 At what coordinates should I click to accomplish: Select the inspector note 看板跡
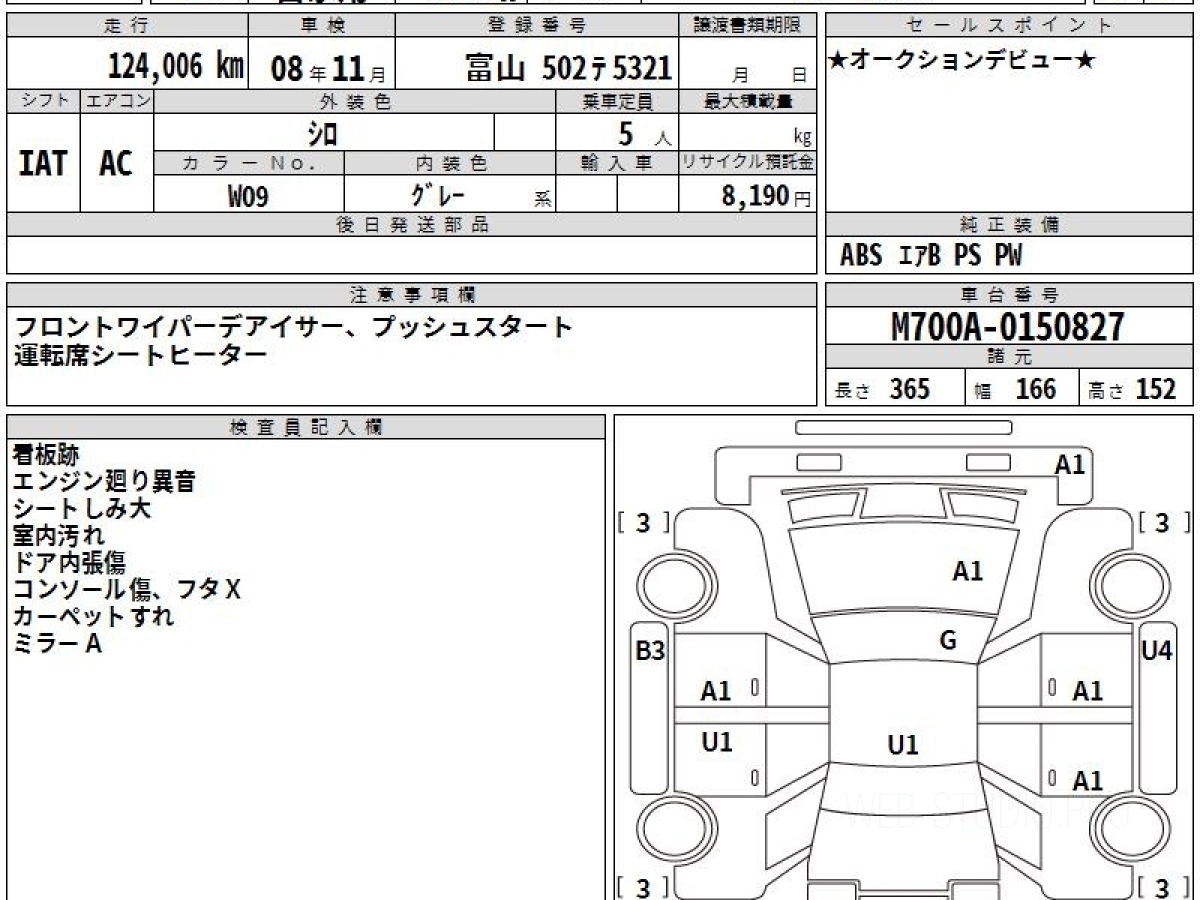(x=46, y=455)
